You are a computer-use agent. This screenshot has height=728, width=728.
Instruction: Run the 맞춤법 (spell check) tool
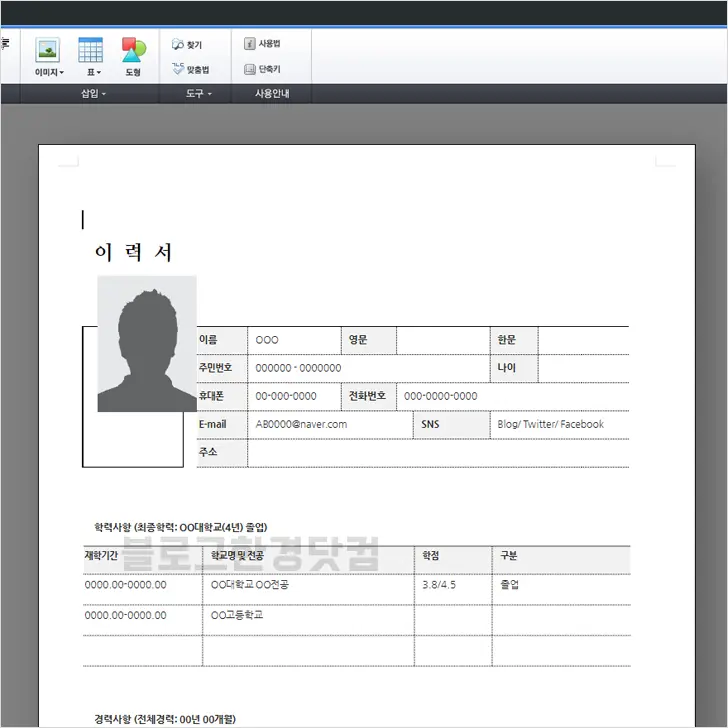(x=190, y=69)
